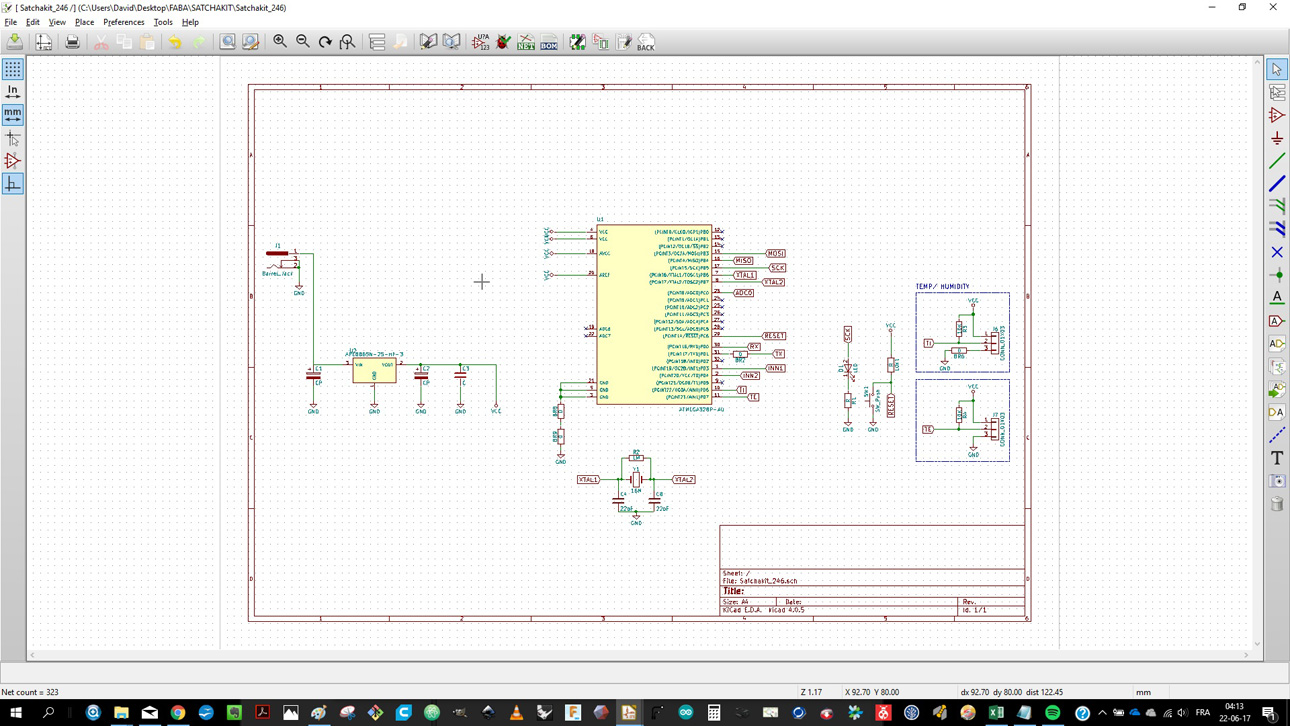Viewport: 1290px width, 726px height.
Task: Select the Place wire tool
Action: coord(1277,161)
